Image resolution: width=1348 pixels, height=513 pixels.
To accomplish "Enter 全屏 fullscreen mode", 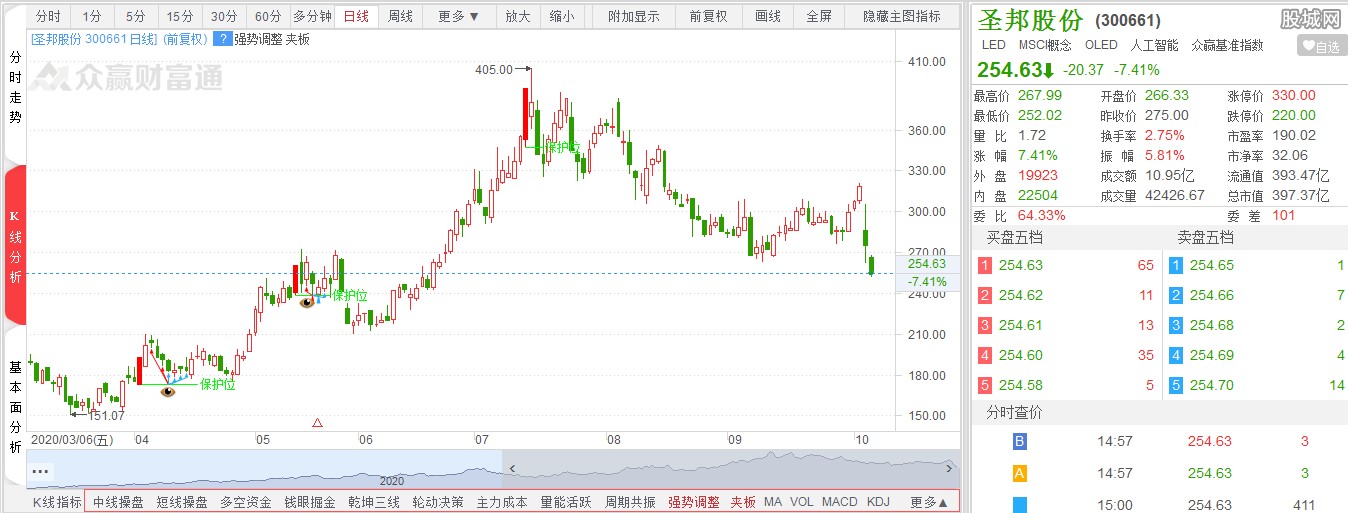I will (818, 16).
